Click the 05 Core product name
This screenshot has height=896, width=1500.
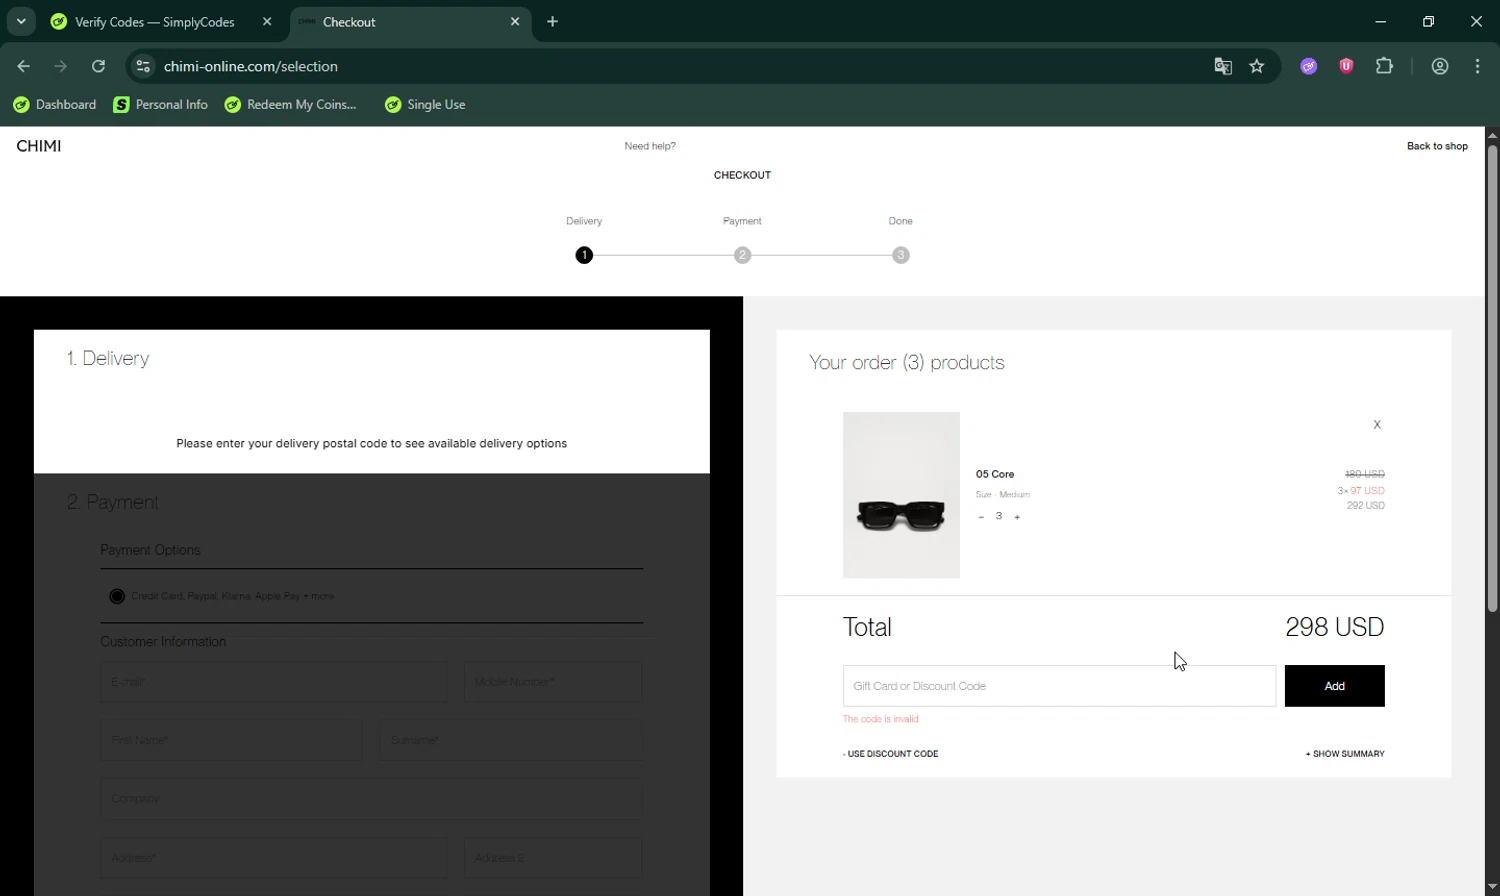pos(995,474)
